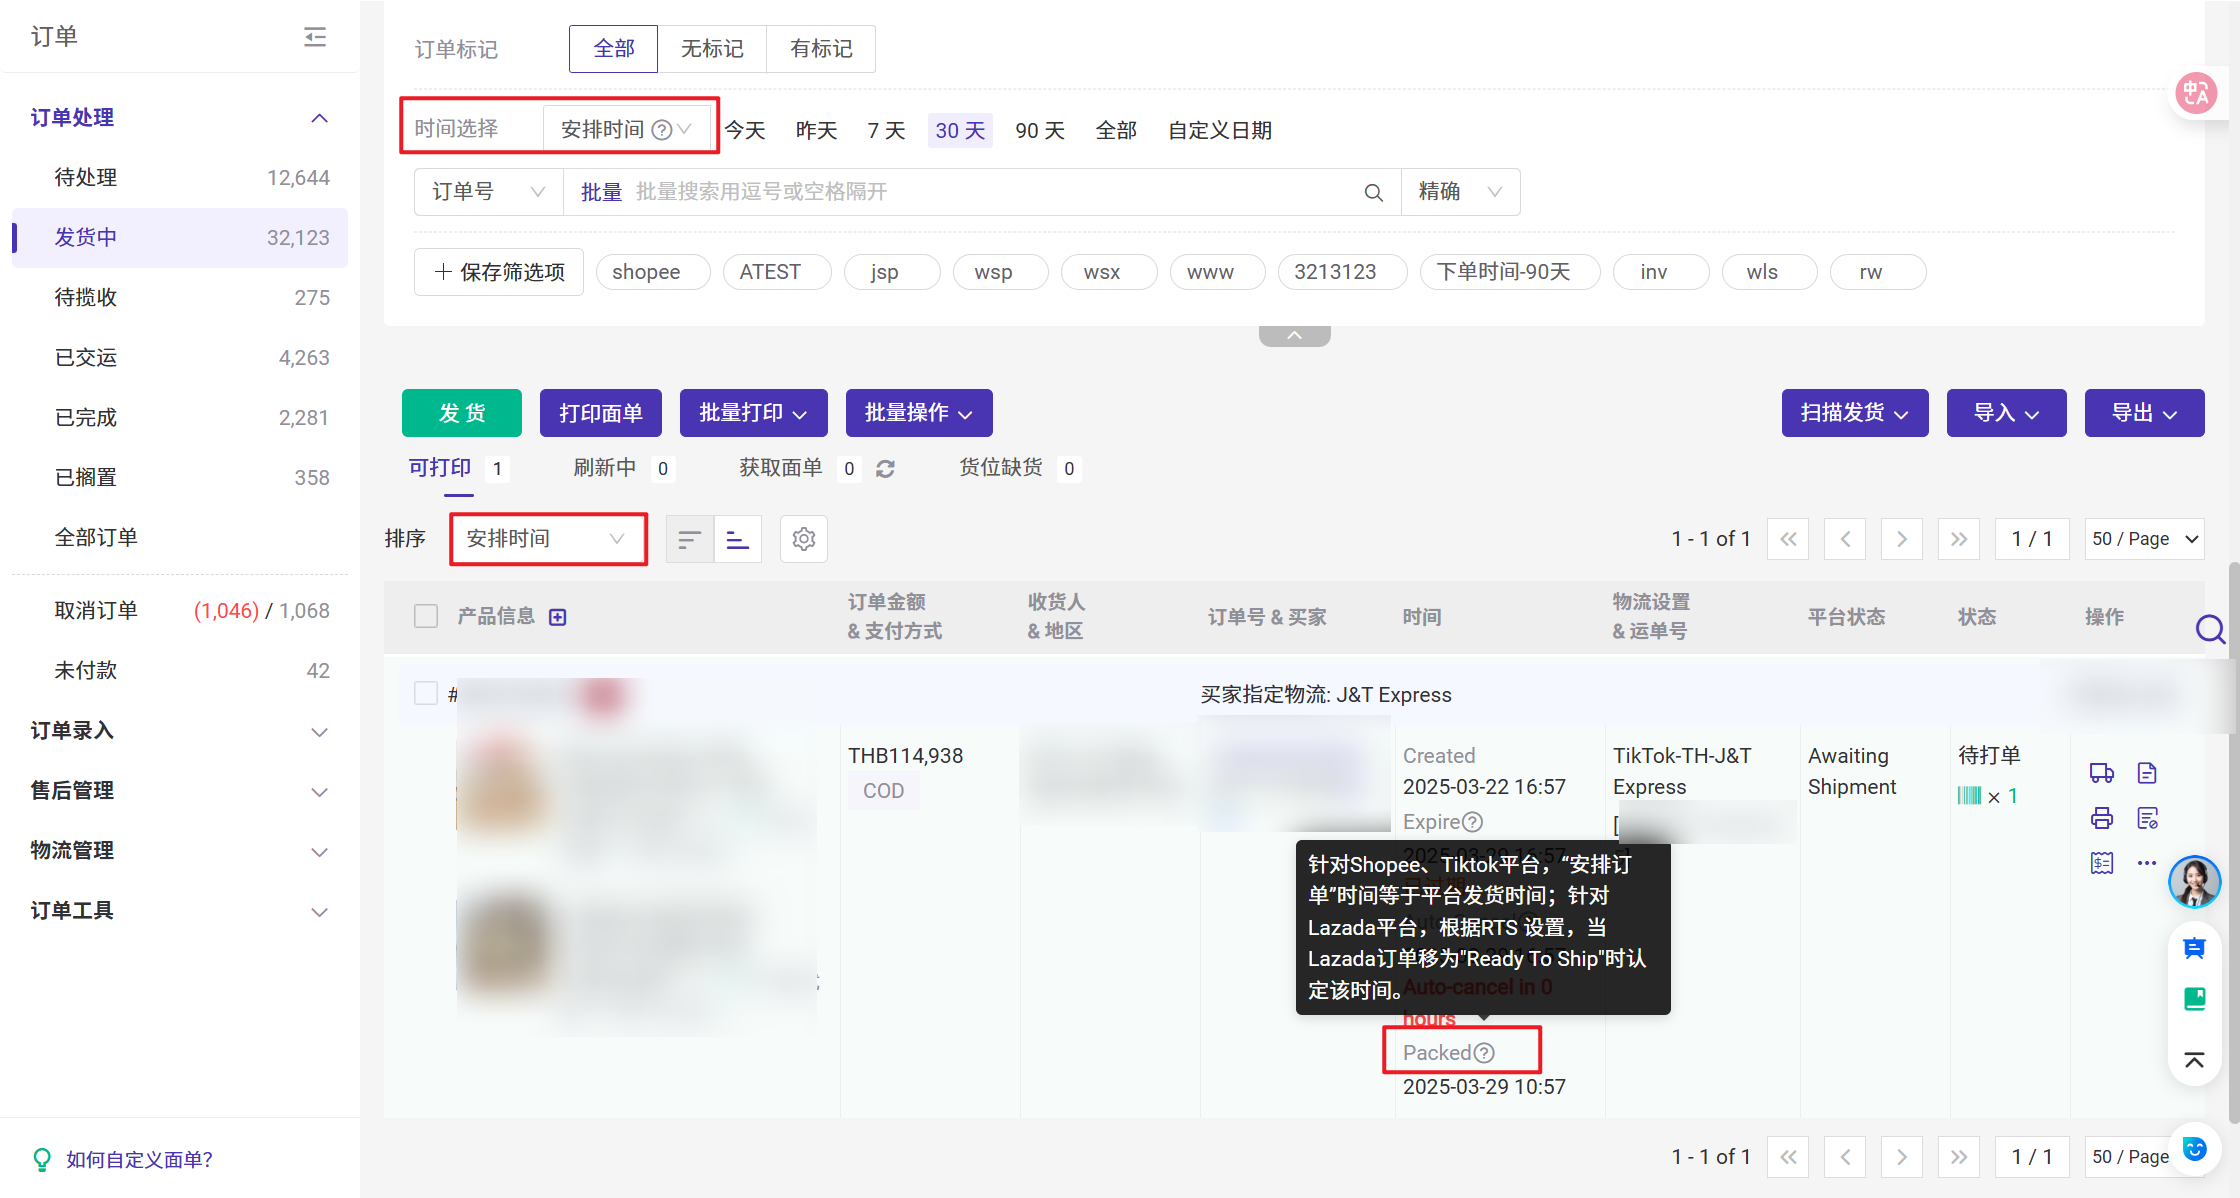The image size is (2240, 1198).
Task: Click the help icon next to 安排时间
Action: coord(661,130)
